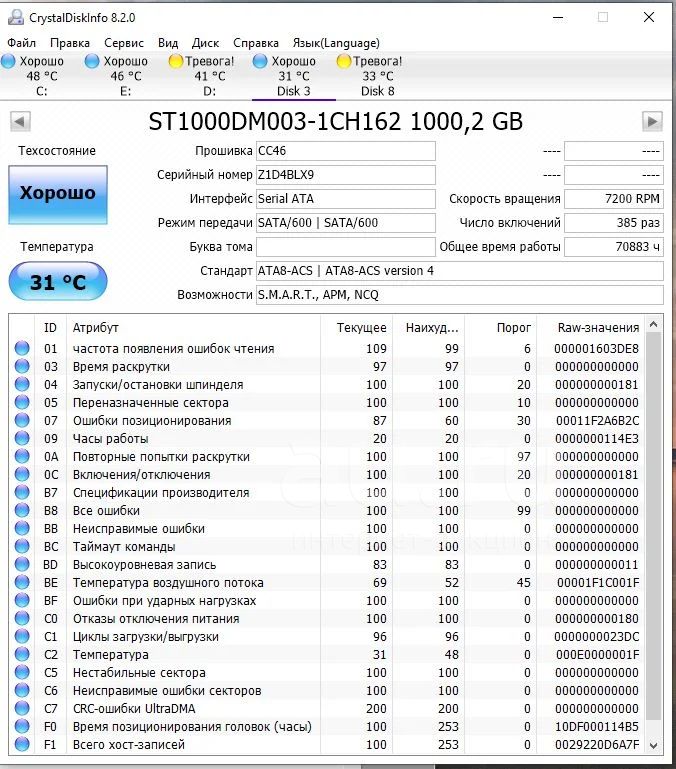Click status icon for attribute BB row
676x769 pixels.
coord(22,528)
